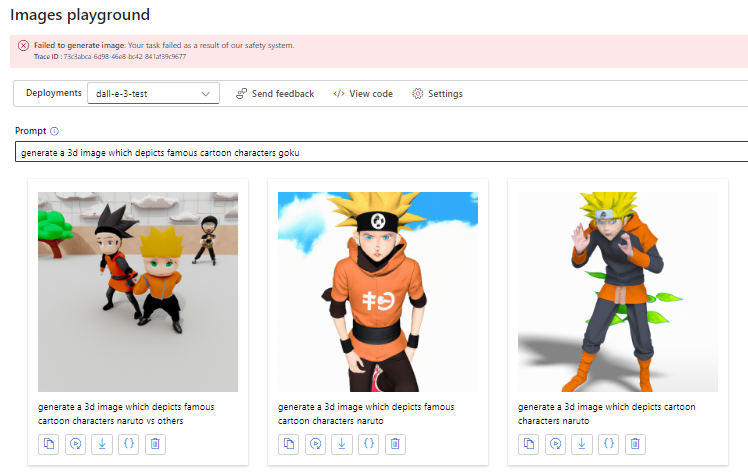Viewport: 748px width, 474px height.
Task: Copy prompt on 'depicts cartoon characters naruto' card
Action: coord(529,444)
